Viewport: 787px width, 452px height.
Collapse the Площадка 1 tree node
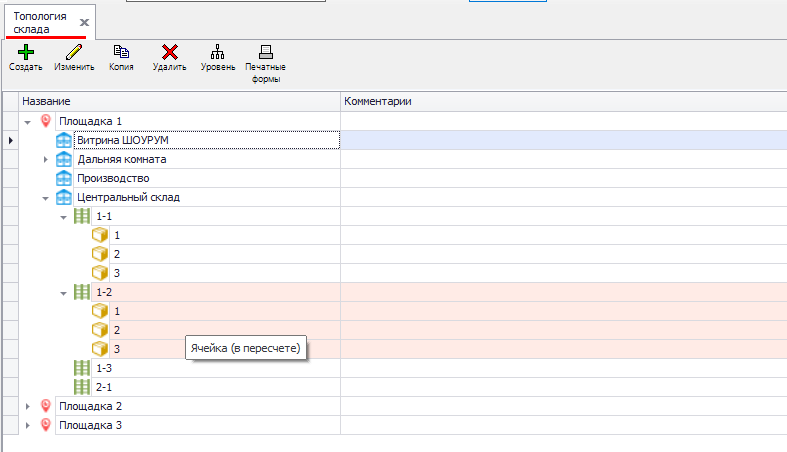[x=28, y=121]
